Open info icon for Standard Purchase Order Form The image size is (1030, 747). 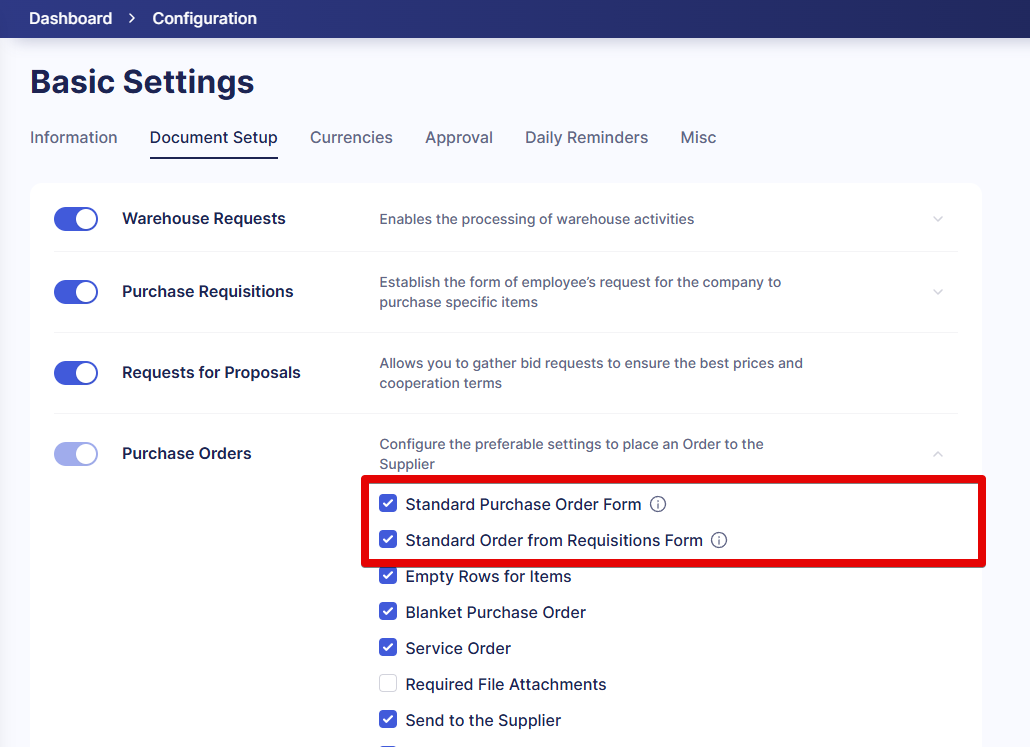pyautogui.click(x=658, y=504)
